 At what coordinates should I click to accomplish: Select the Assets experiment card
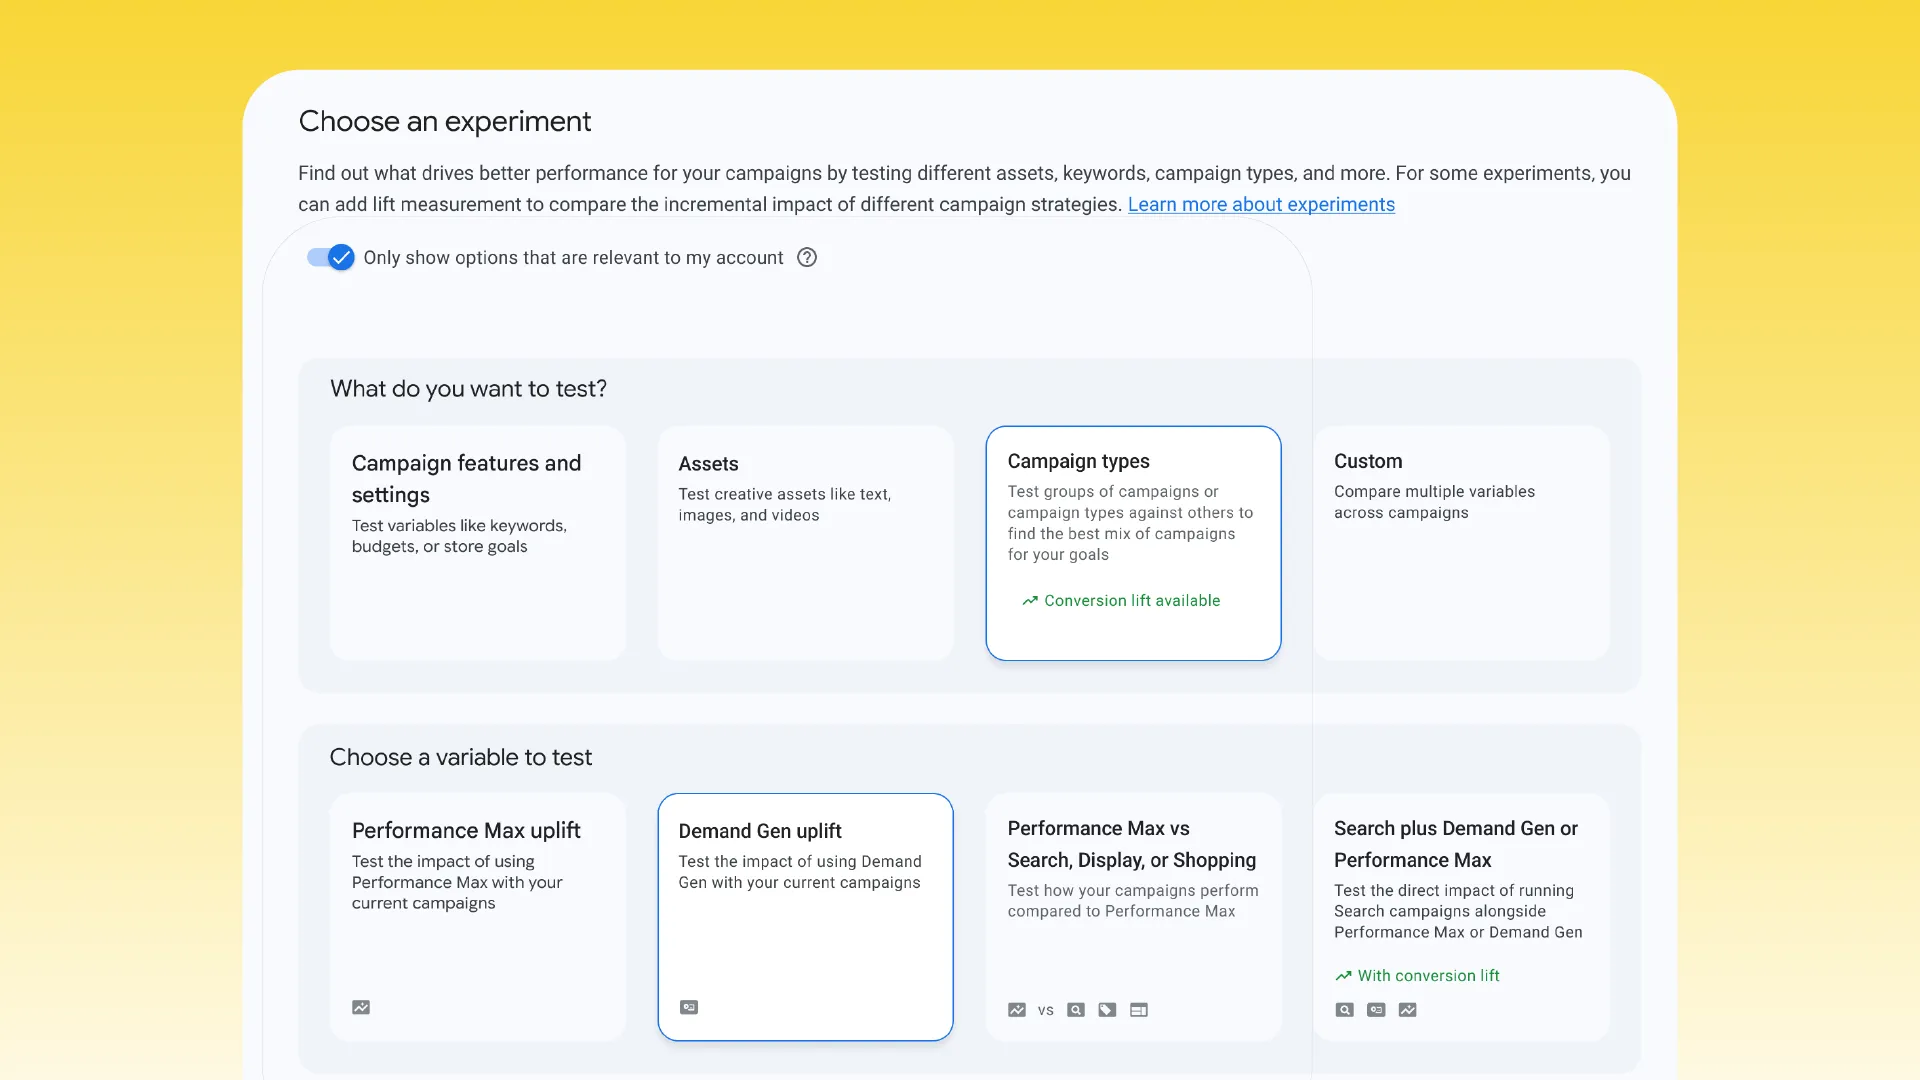point(805,543)
